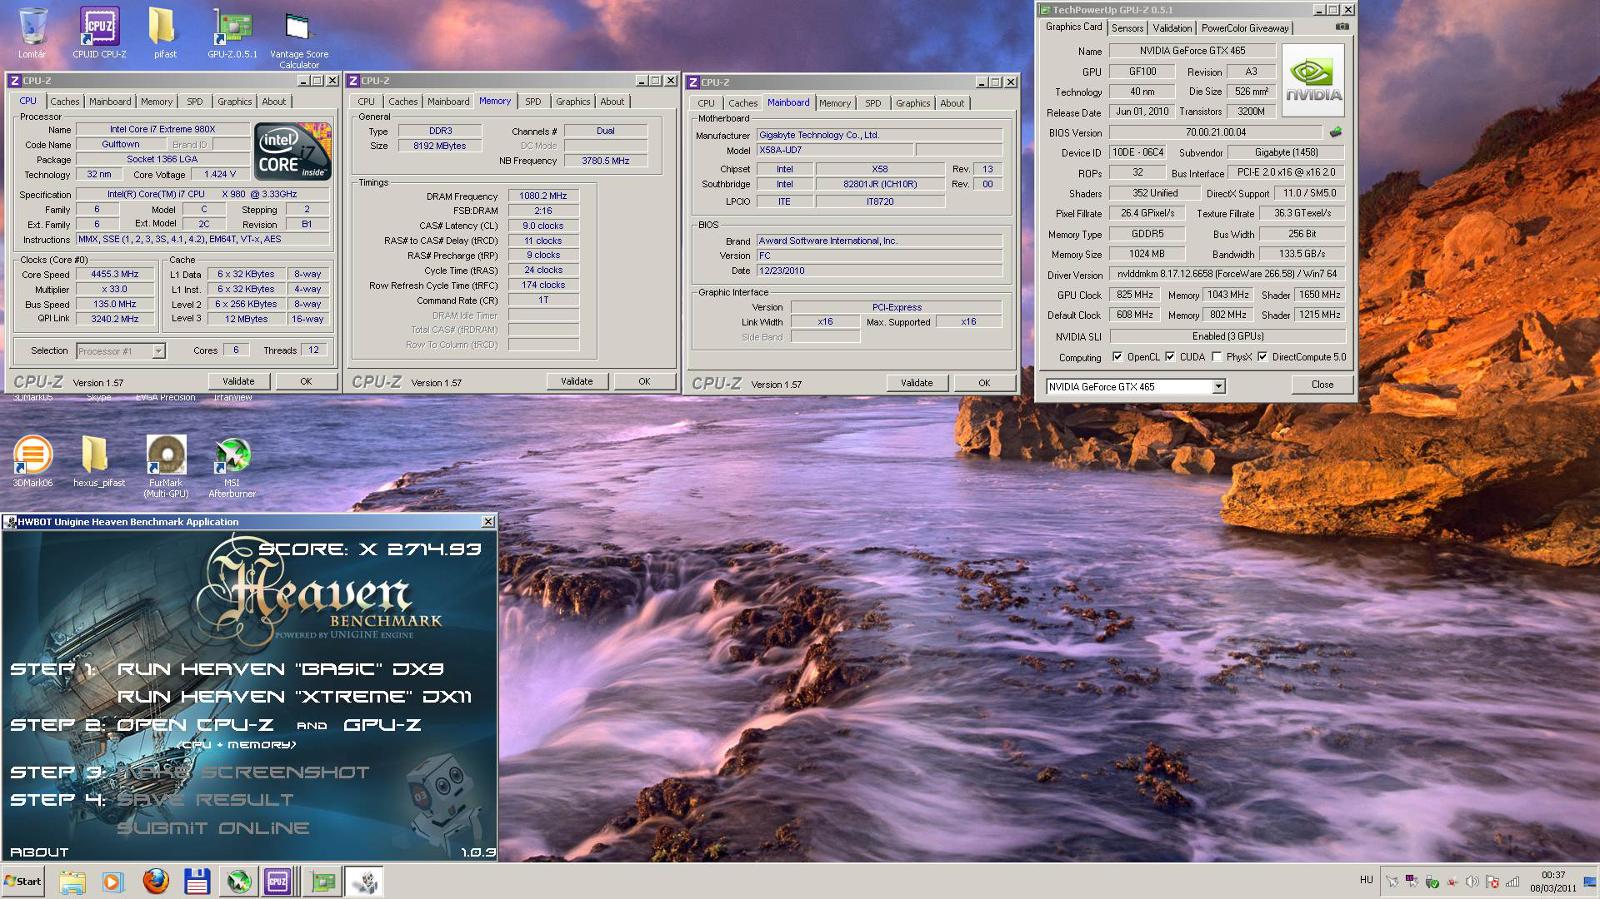Switch to the Heaven Benchmark taskbar button
This screenshot has width=1600, height=899.
click(366, 881)
